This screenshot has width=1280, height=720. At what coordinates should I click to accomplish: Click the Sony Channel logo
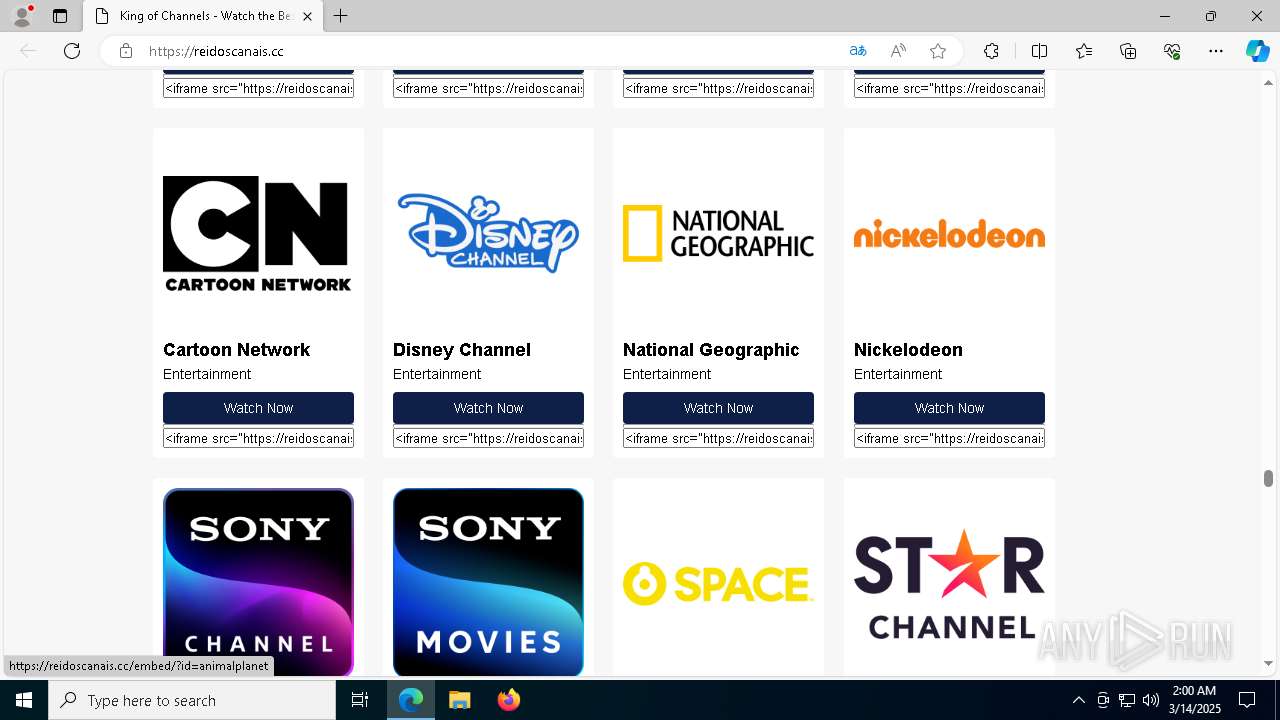pyautogui.click(x=258, y=582)
